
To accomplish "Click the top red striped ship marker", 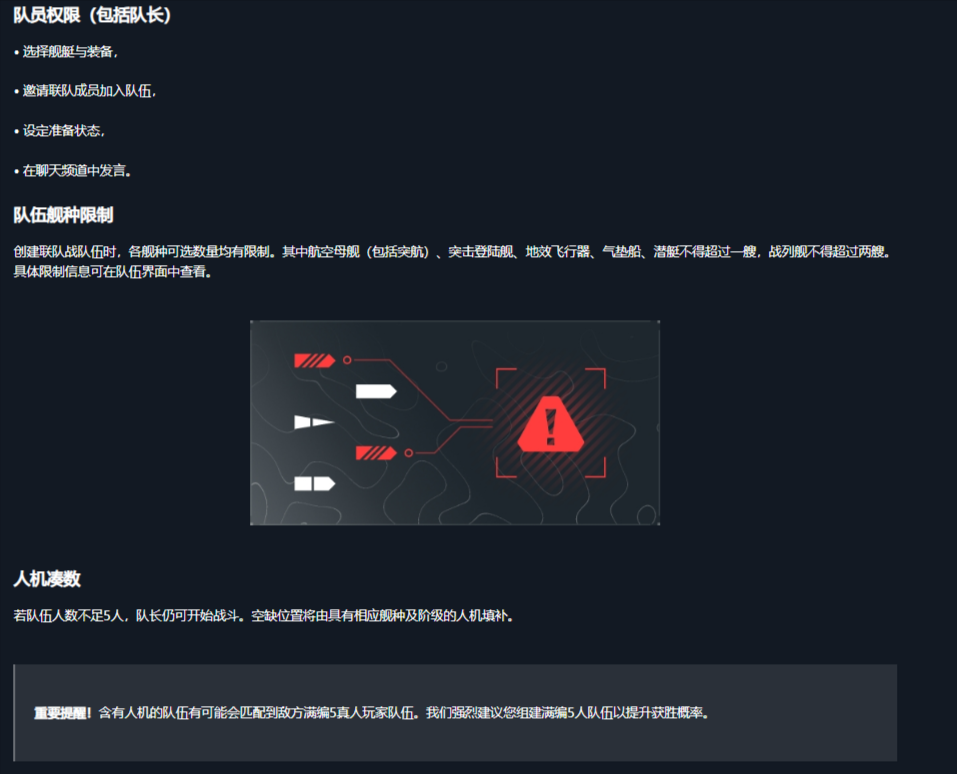I will (x=314, y=361).
